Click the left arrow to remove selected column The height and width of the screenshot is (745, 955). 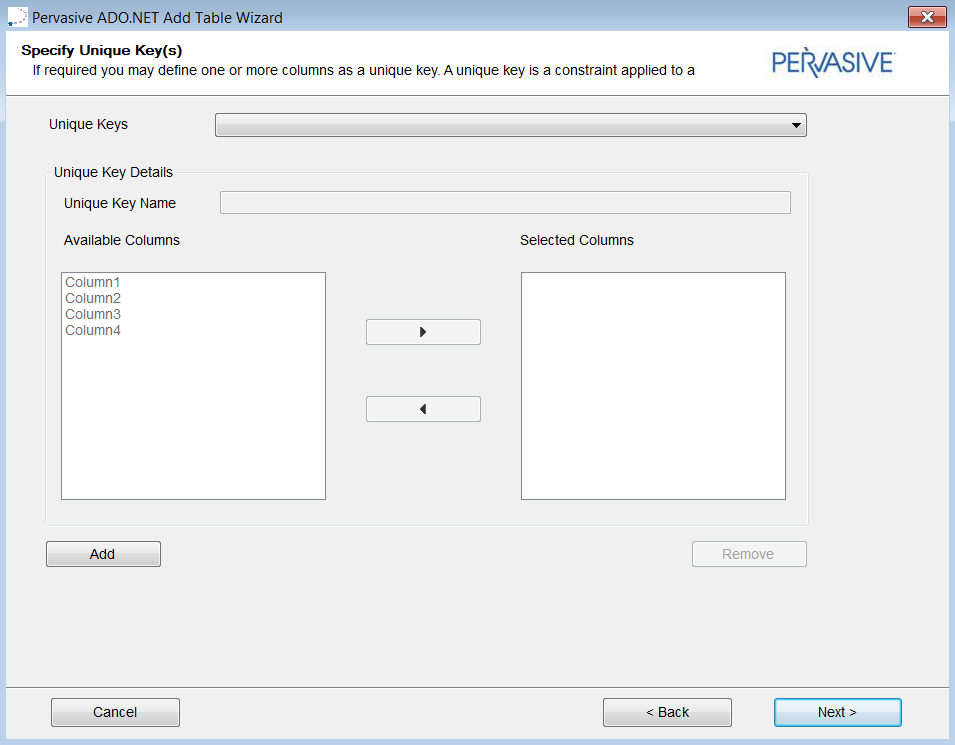coord(423,409)
